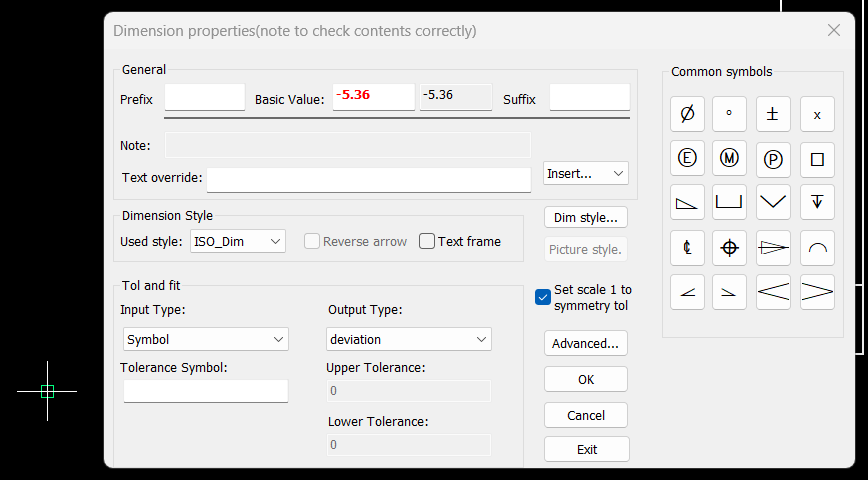The width and height of the screenshot is (868, 480).
Task: Confirm with the OK button
Action: (x=586, y=379)
